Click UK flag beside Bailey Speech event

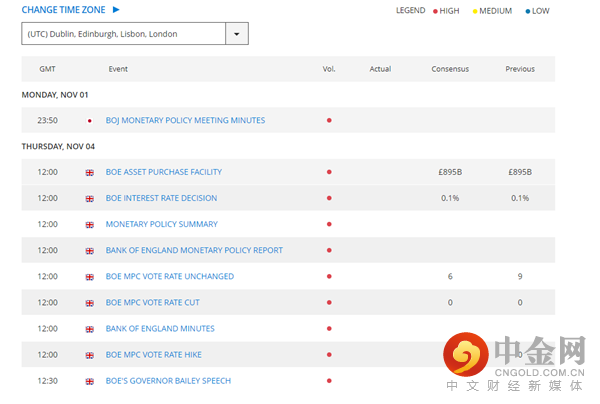coord(89,381)
